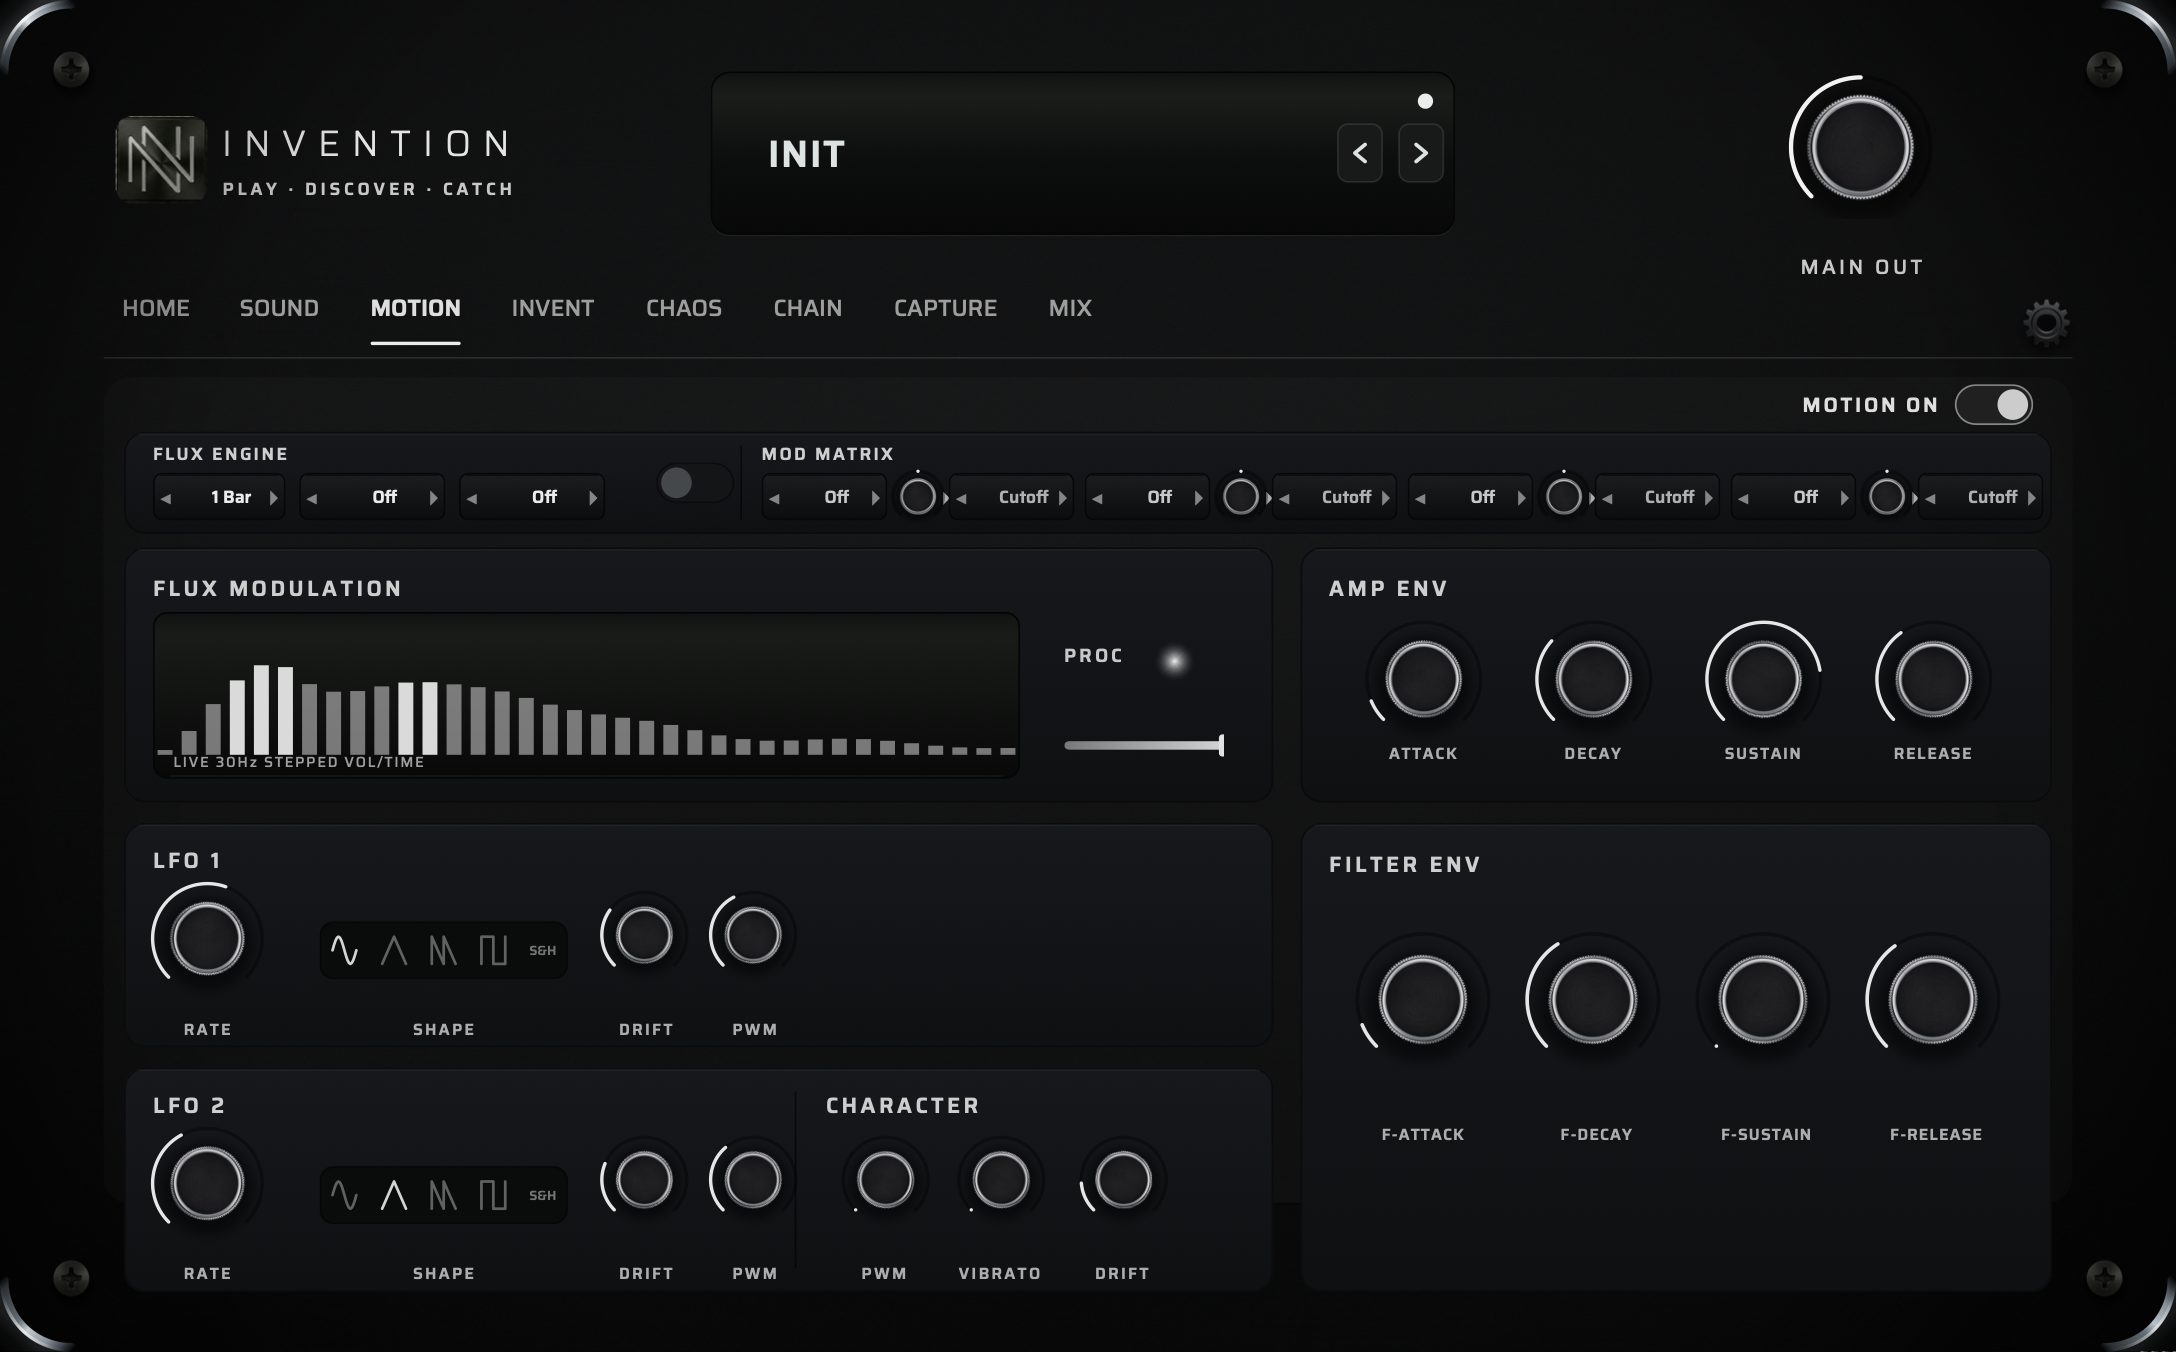Viewport: 2176px width, 1352px height.
Task: Click third Mod Matrix amount knob
Action: pyautogui.click(x=1564, y=496)
